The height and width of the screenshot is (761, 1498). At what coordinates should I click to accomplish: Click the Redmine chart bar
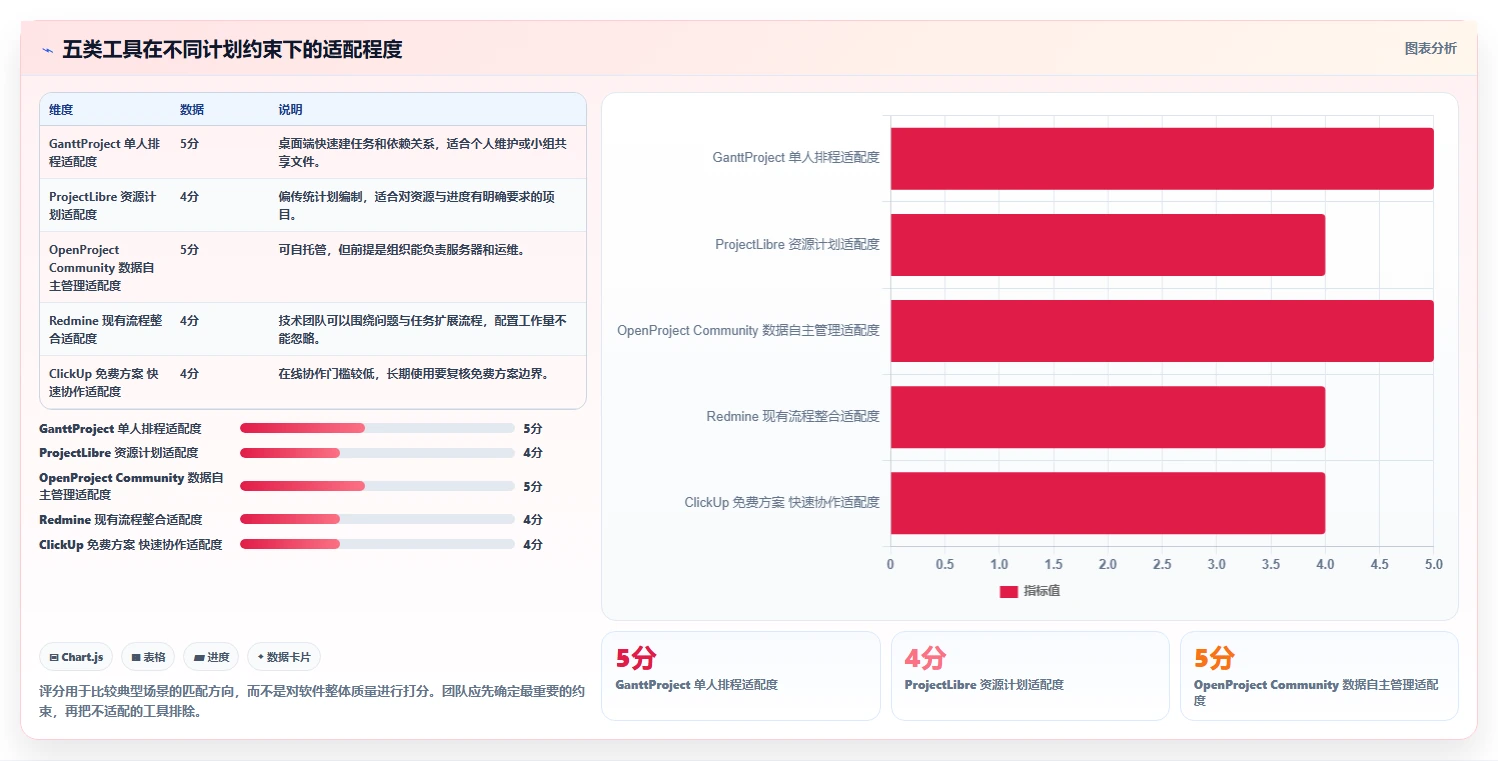[x=1108, y=416]
